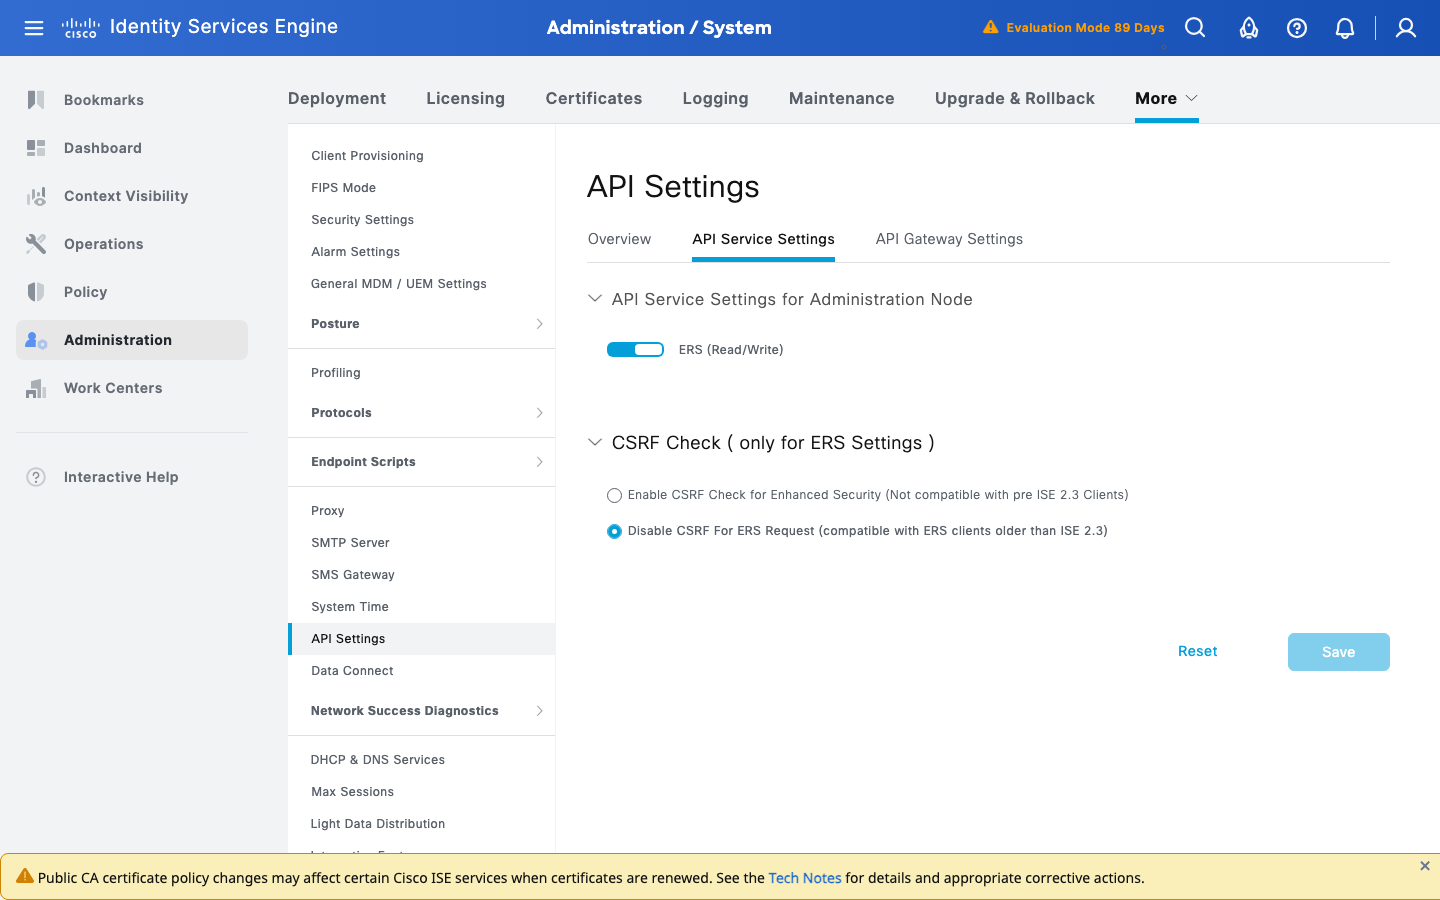1440x900 pixels.
Task: Expand the Network Success Diagnostics chevron
Action: click(x=539, y=711)
